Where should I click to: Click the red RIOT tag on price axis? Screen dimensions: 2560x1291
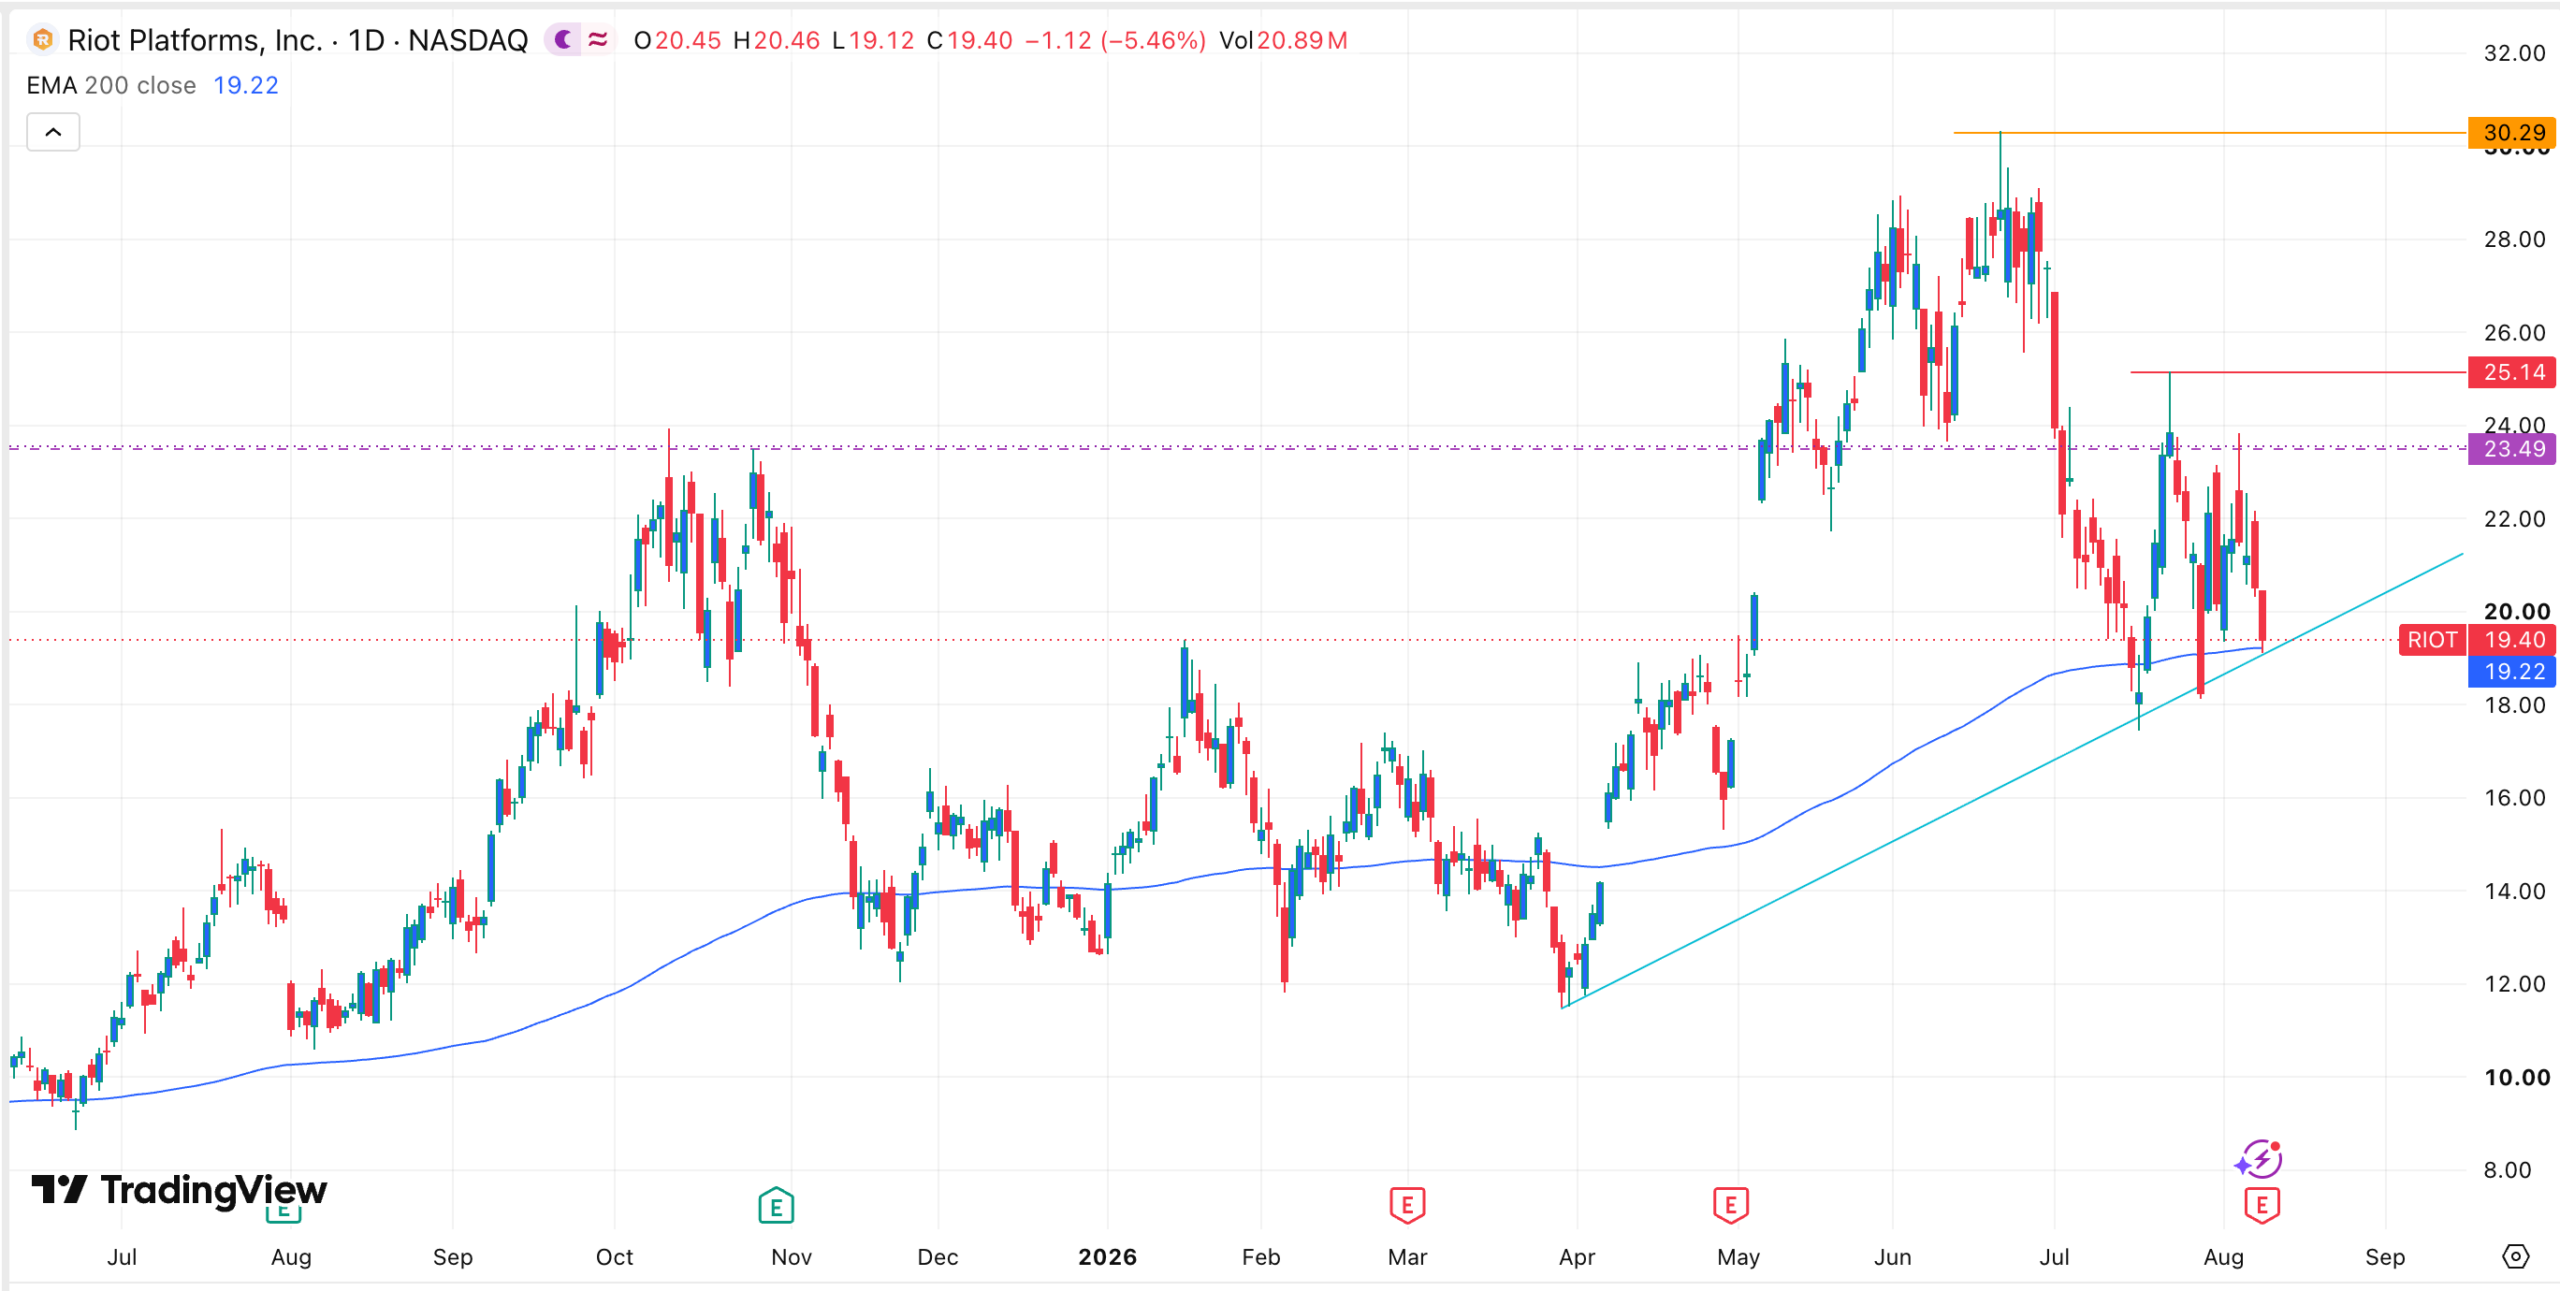click(x=2432, y=640)
